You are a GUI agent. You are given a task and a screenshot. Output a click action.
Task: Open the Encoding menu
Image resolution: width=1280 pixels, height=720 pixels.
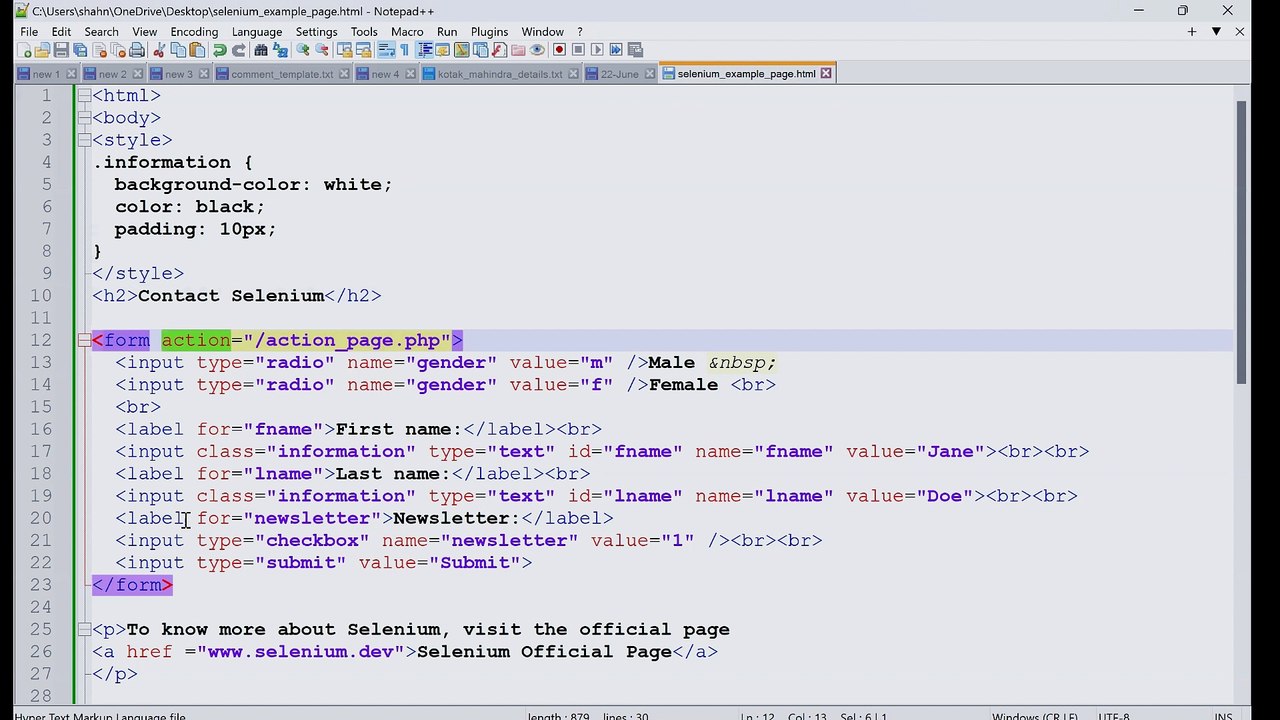tap(194, 32)
